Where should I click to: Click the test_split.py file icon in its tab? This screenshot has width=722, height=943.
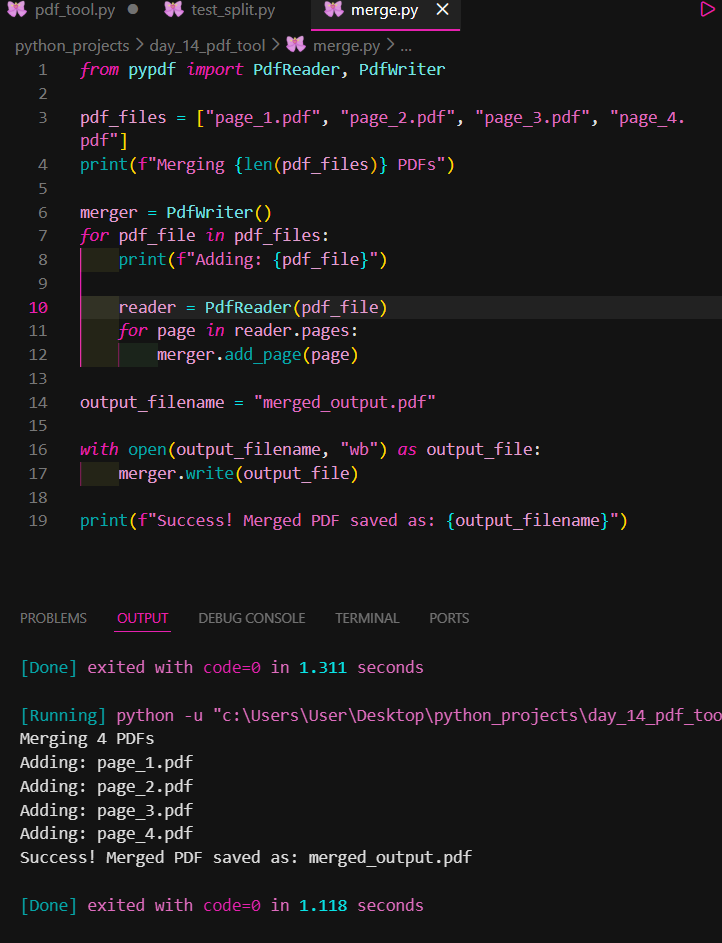pyautogui.click(x=174, y=9)
